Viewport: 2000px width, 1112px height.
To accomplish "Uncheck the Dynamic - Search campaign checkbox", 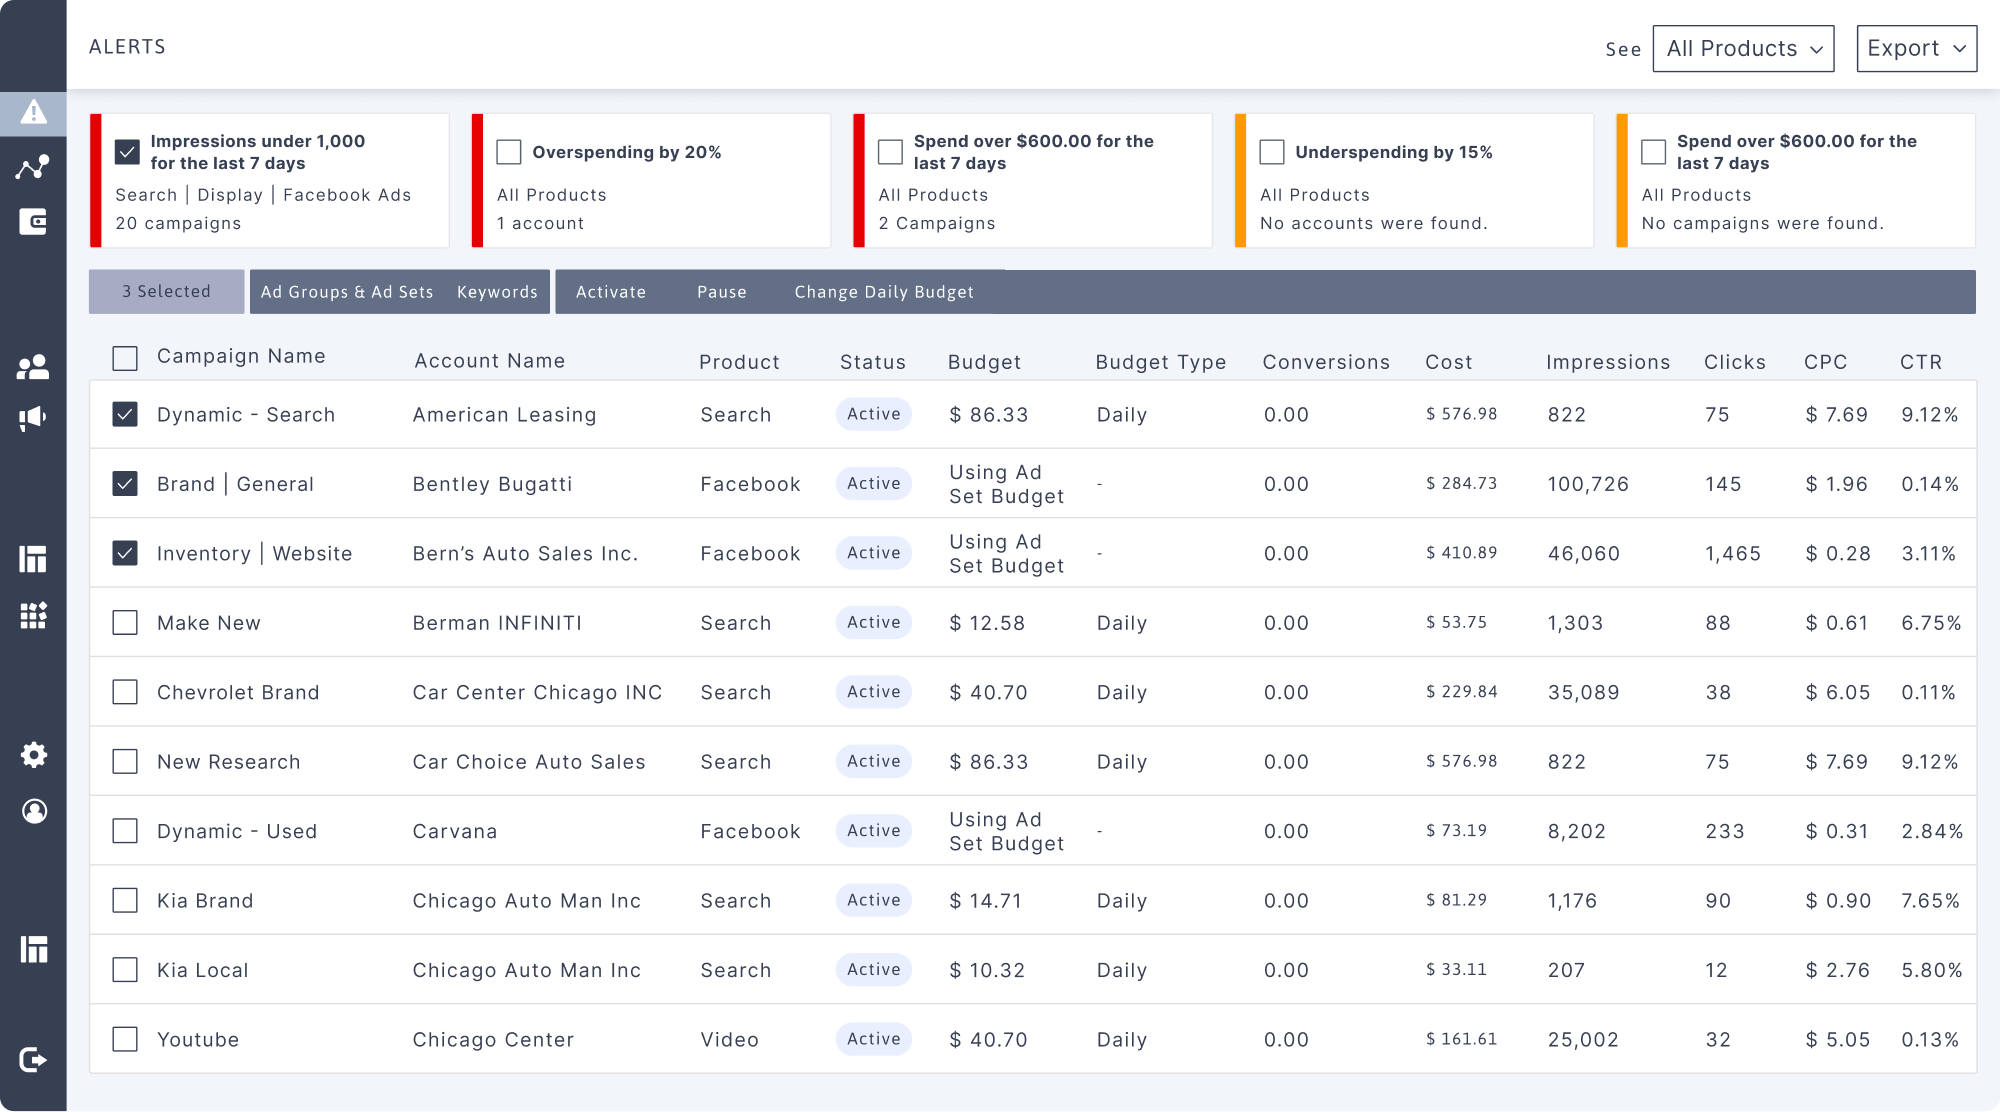I will [125, 414].
